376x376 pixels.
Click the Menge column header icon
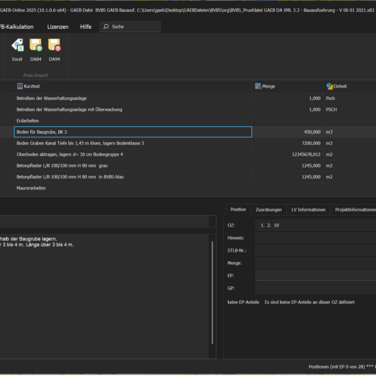click(258, 86)
